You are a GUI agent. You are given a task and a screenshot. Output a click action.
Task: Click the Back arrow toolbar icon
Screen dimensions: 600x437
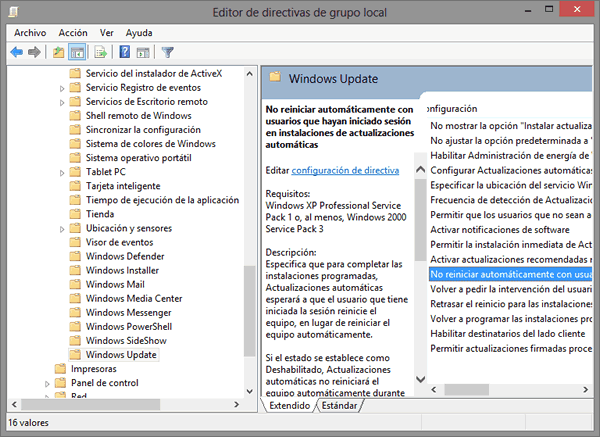tap(16, 52)
